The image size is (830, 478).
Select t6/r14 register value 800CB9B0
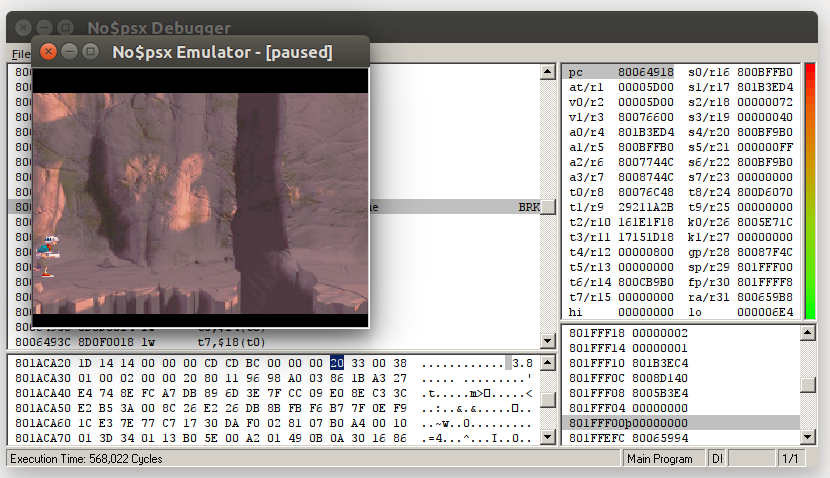coord(646,282)
